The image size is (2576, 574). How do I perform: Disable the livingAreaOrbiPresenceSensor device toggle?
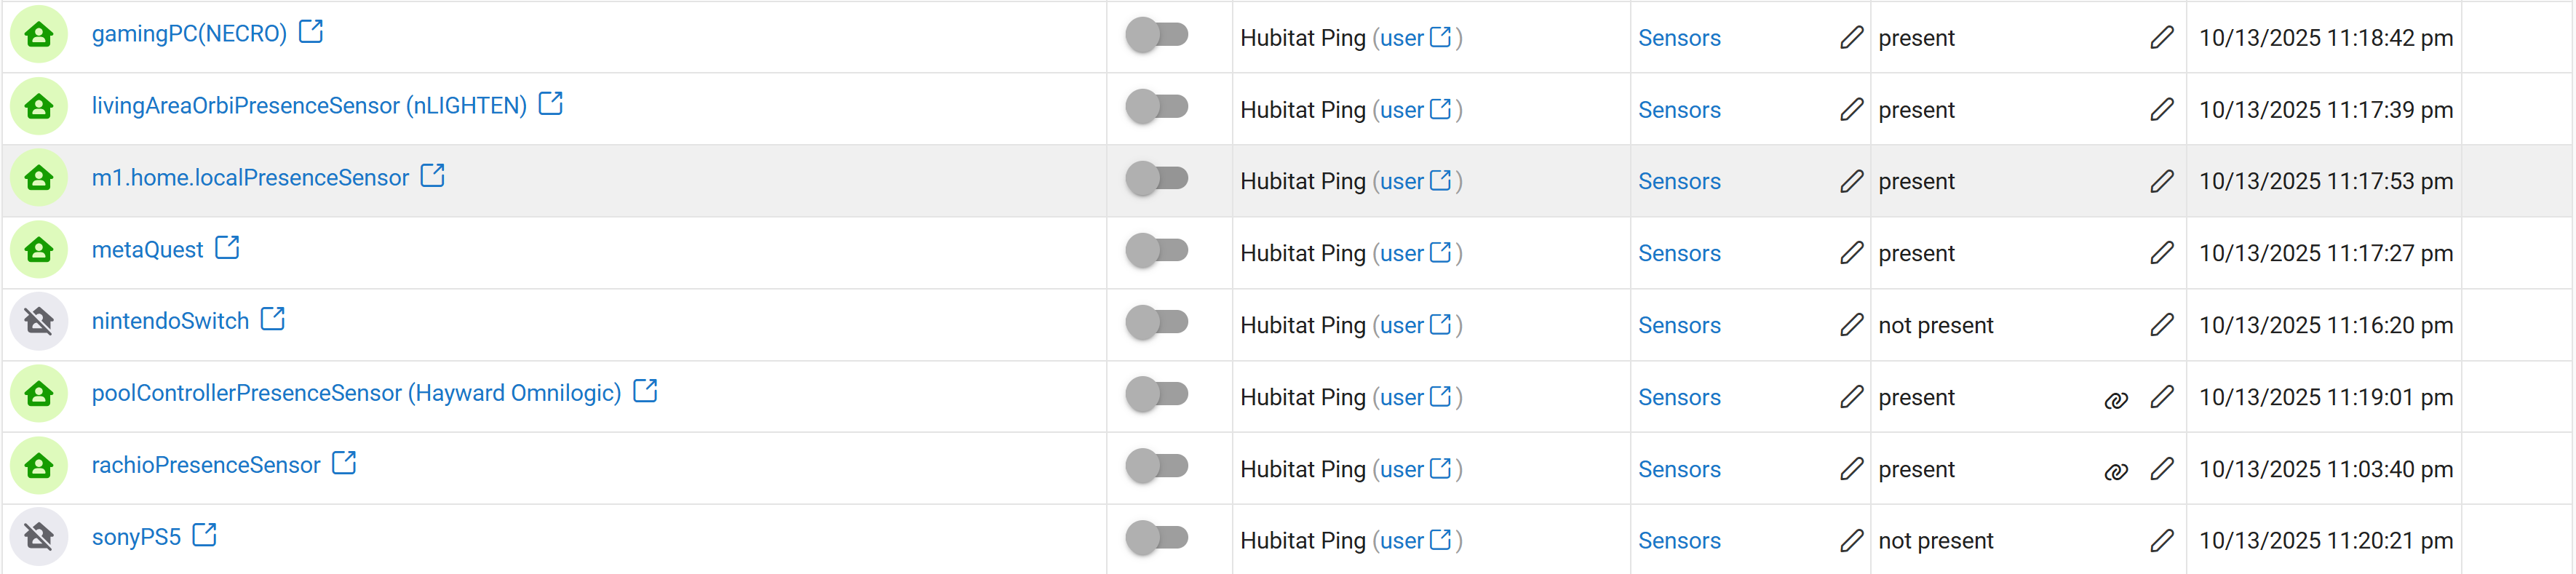(1157, 106)
